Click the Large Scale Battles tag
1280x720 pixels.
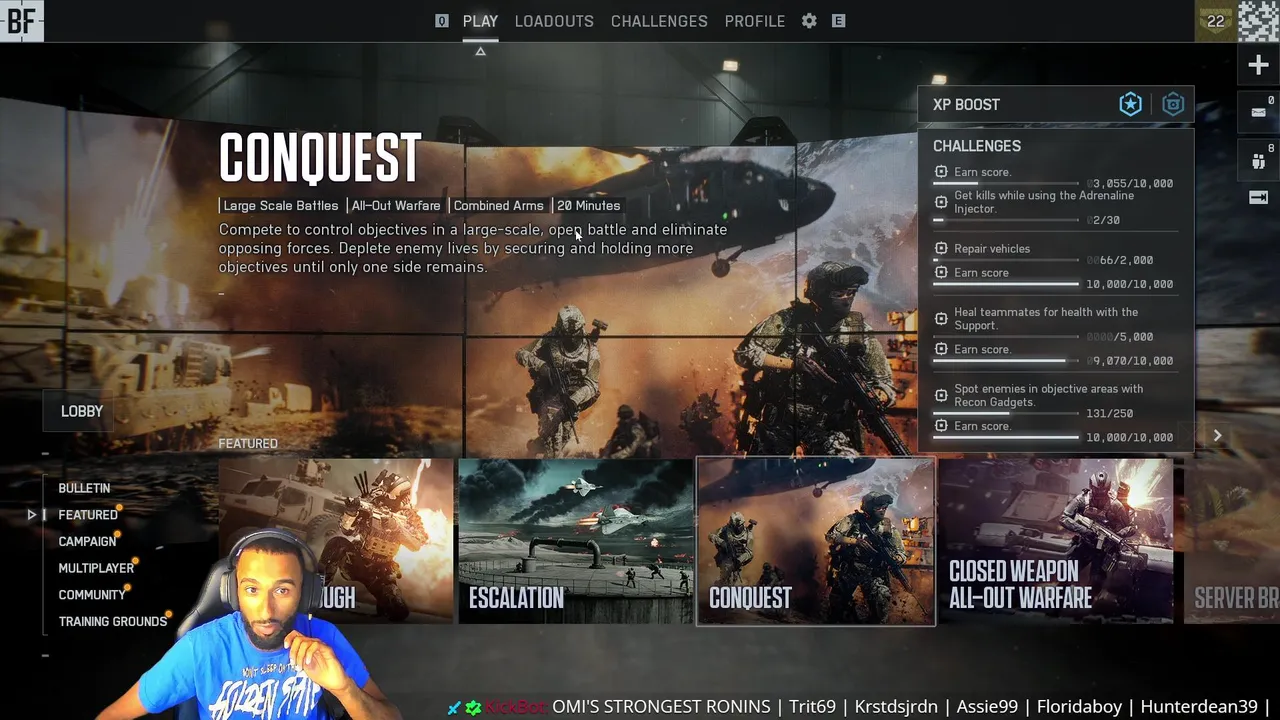click(281, 206)
